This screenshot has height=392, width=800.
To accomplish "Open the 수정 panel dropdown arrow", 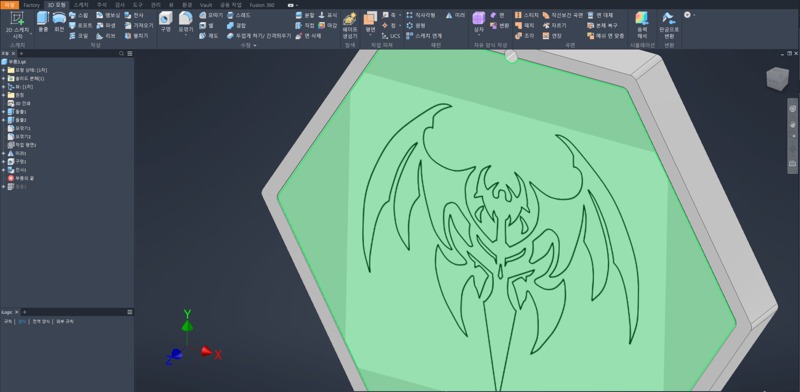I will 255,45.
